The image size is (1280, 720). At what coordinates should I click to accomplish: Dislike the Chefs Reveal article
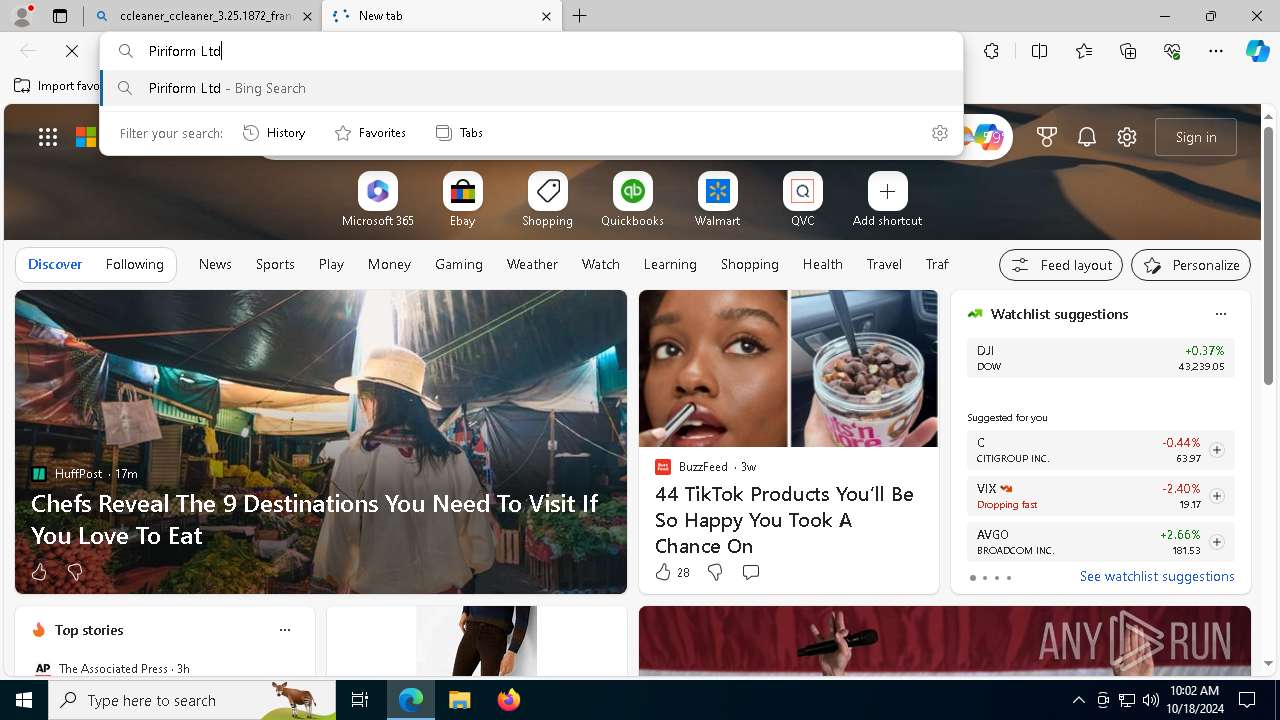74,572
